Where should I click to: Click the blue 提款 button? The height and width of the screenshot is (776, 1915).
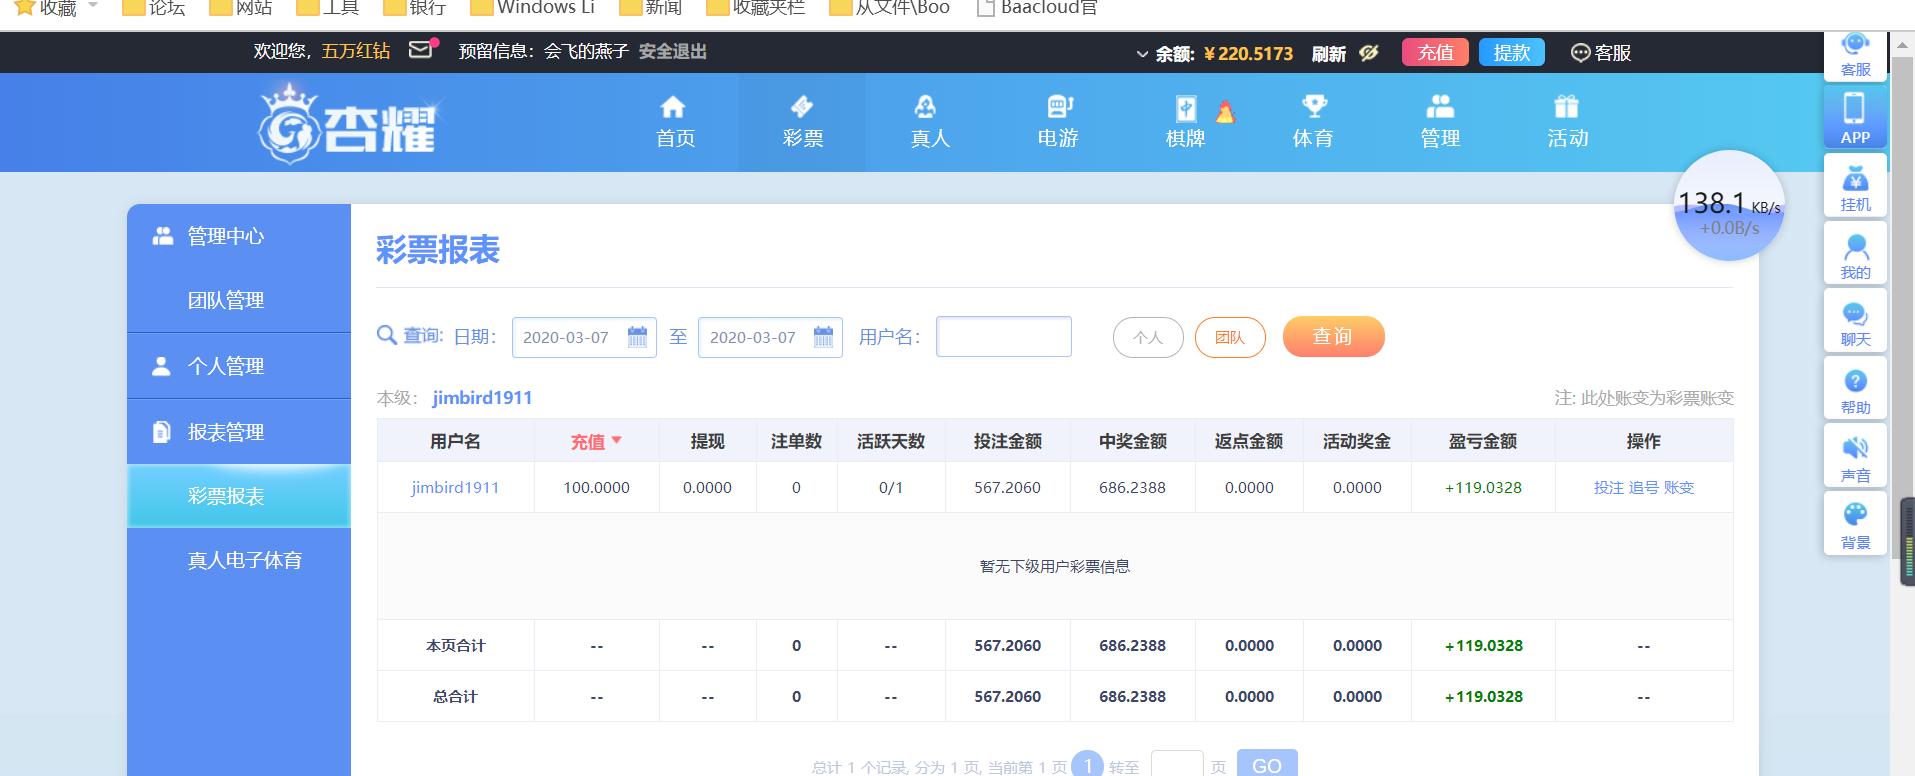[1511, 52]
